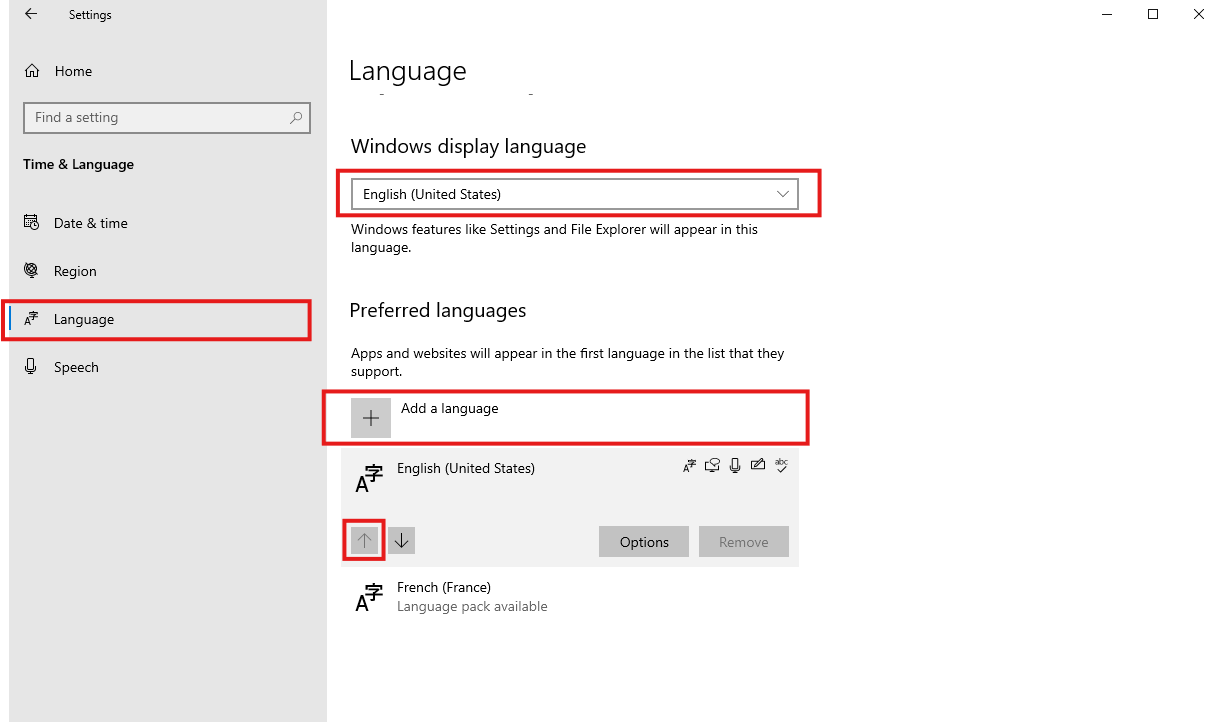The width and height of the screenshot is (1217, 722).
Task: Select Language in the sidebar
Action: [x=84, y=319]
